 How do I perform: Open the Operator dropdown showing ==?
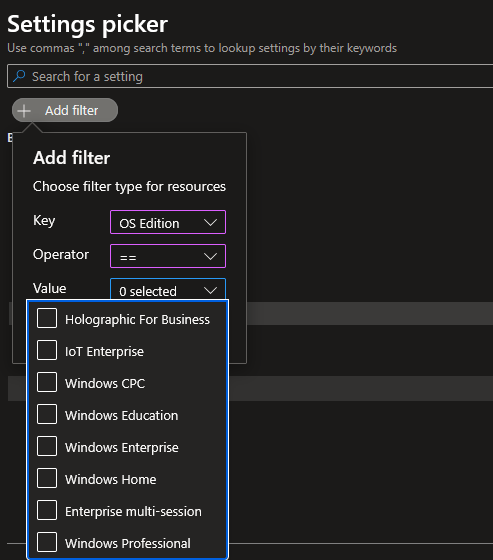[168, 256]
